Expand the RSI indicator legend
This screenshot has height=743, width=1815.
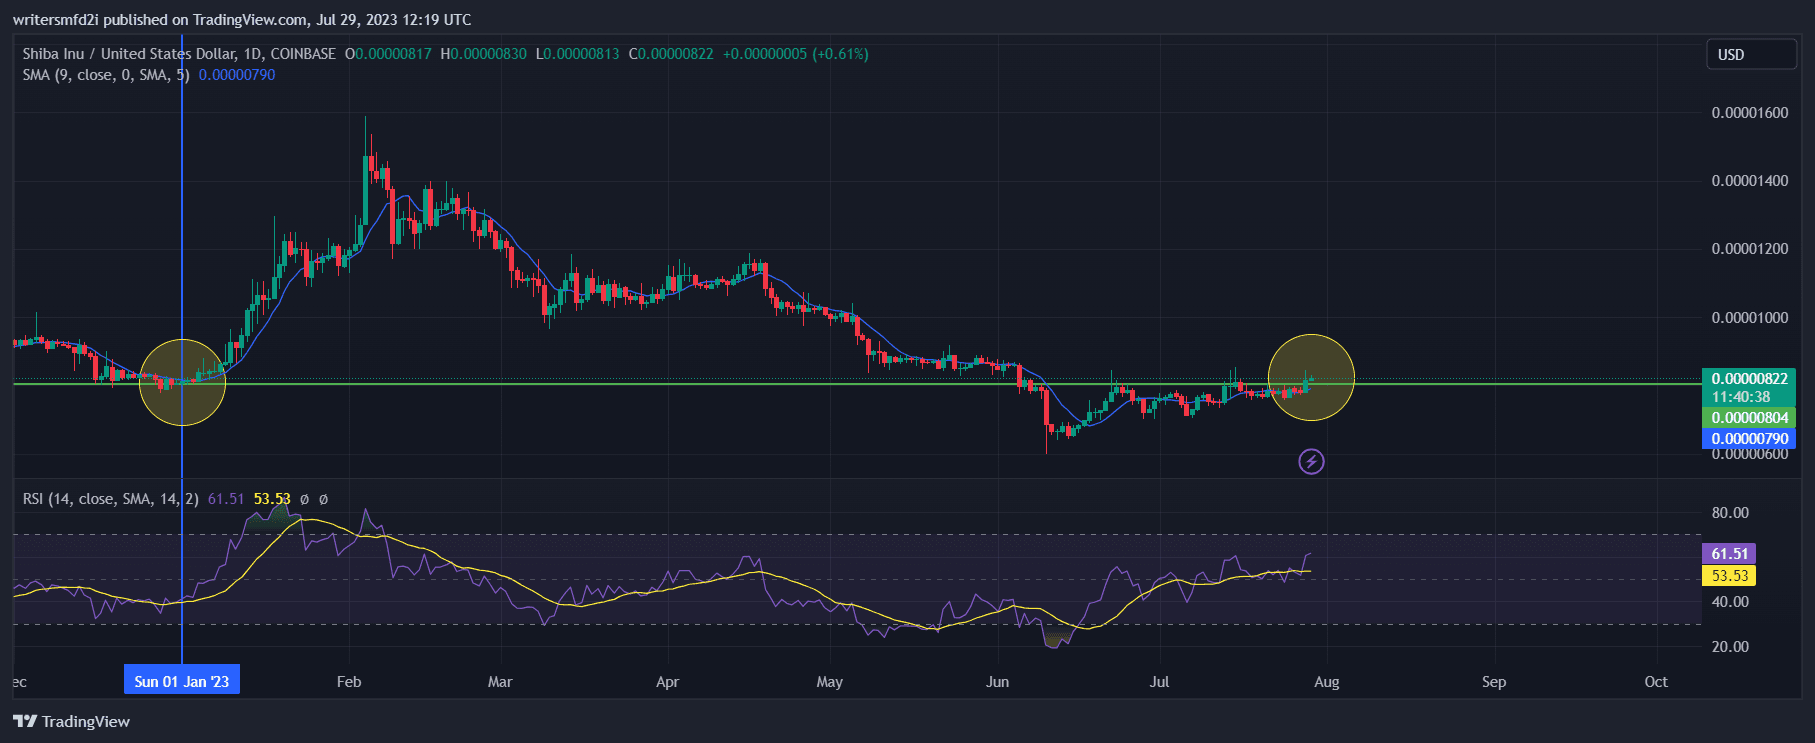(x=110, y=499)
